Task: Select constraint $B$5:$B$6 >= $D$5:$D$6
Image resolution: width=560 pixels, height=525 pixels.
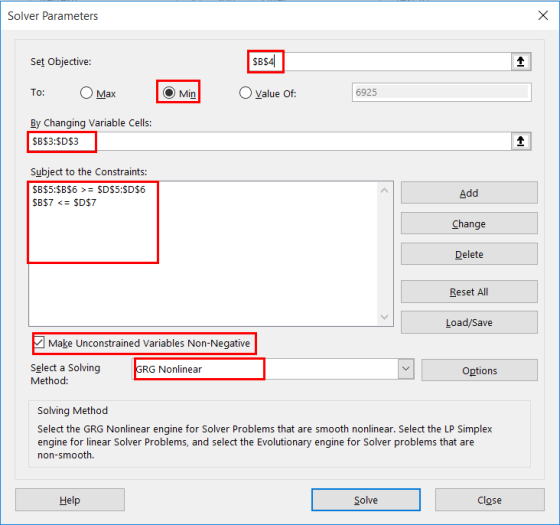Action: [x=89, y=190]
